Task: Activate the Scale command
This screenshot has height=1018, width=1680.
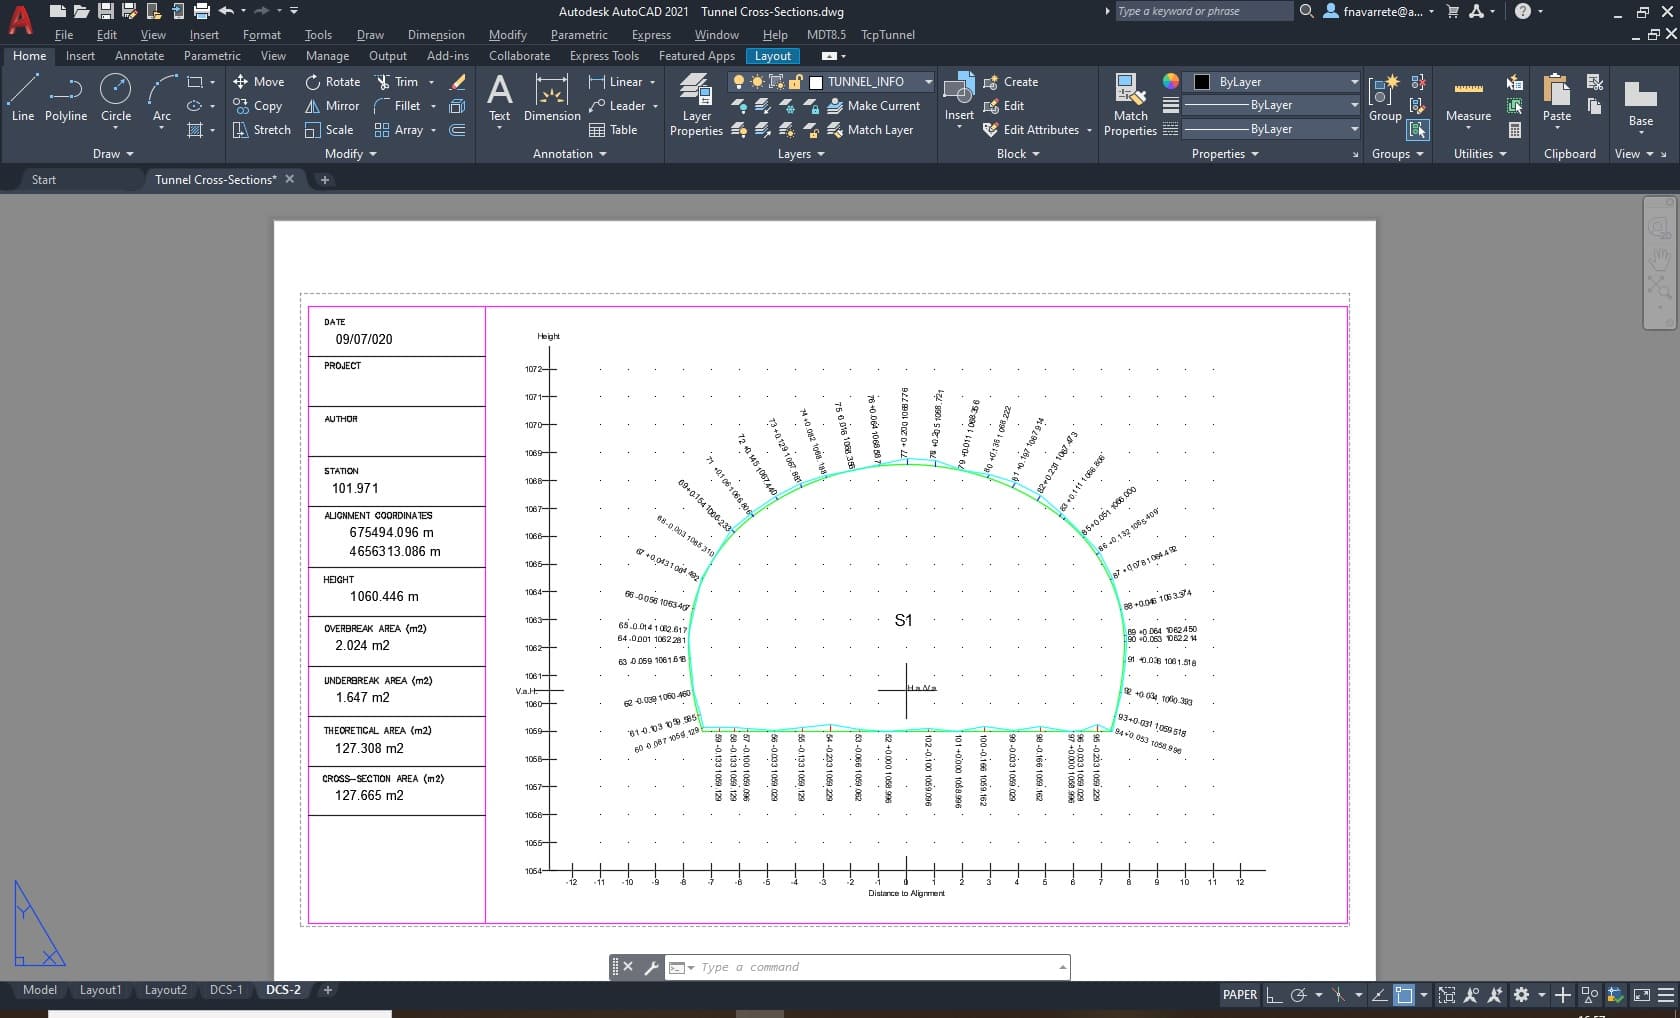Action: pos(329,130)
